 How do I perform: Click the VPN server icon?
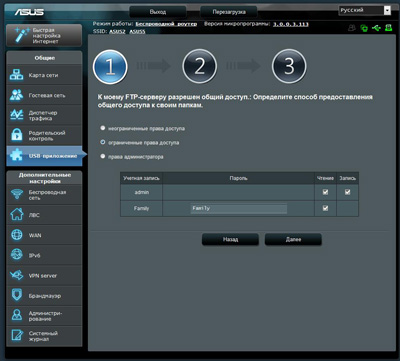point(17,275)
